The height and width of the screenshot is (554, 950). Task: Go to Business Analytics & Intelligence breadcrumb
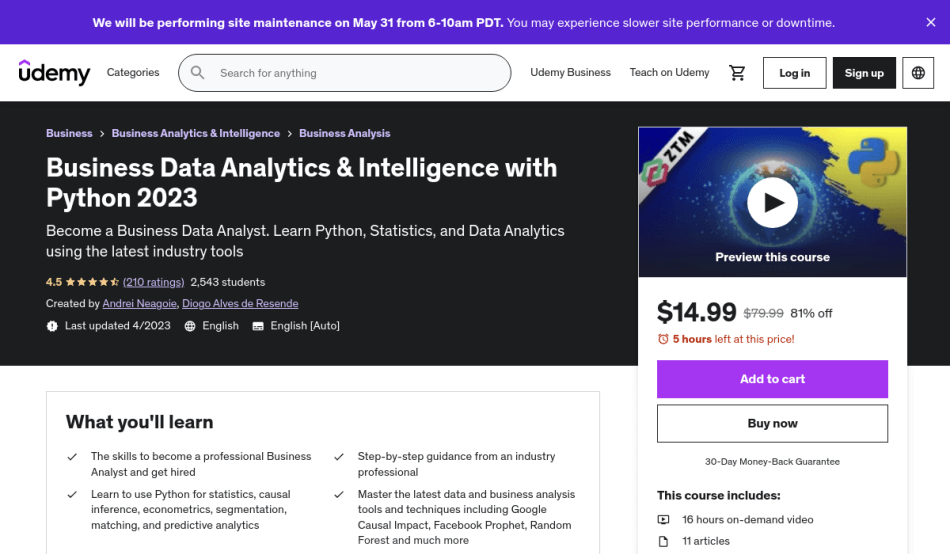click(x=196, y=133)
